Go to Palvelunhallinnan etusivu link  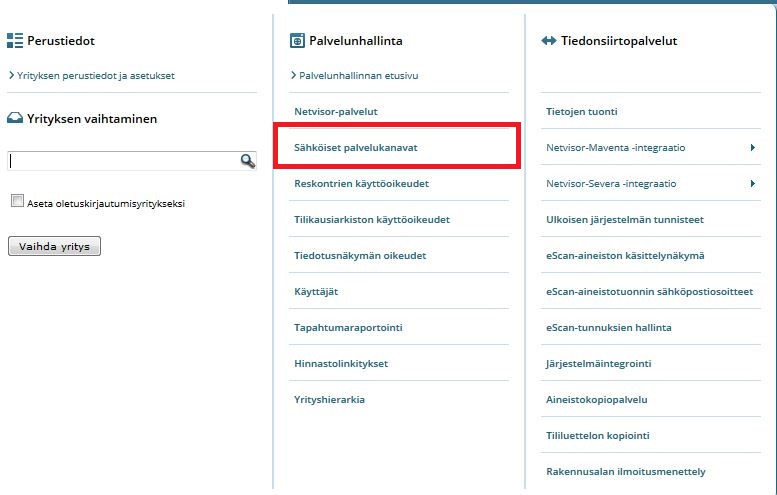point(358,75)
